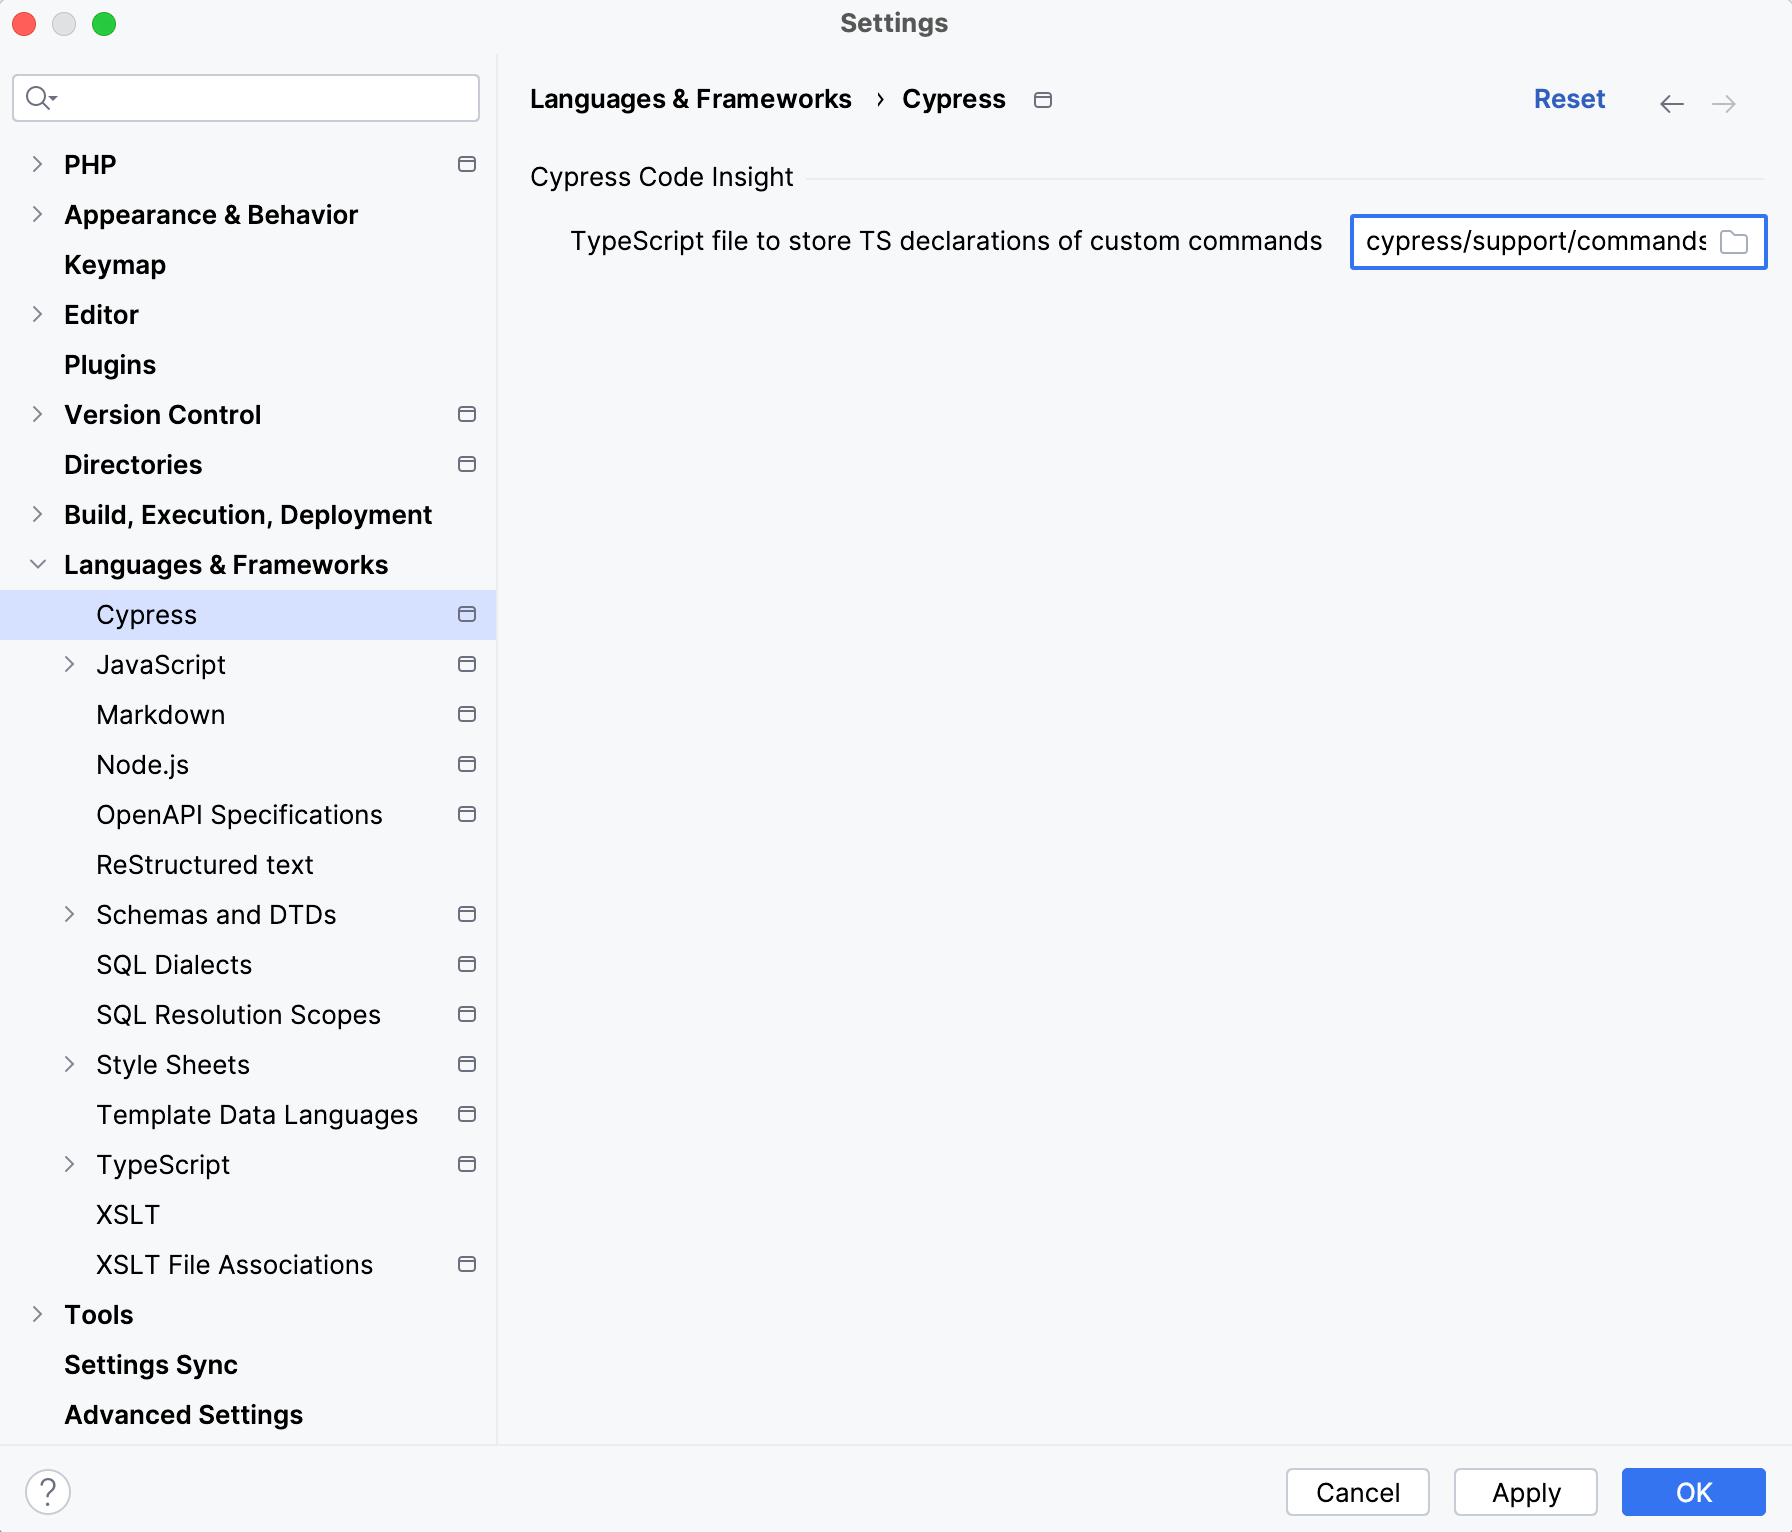Expand the Editor settings section
1792x1532 pixels.
[37, 314]
